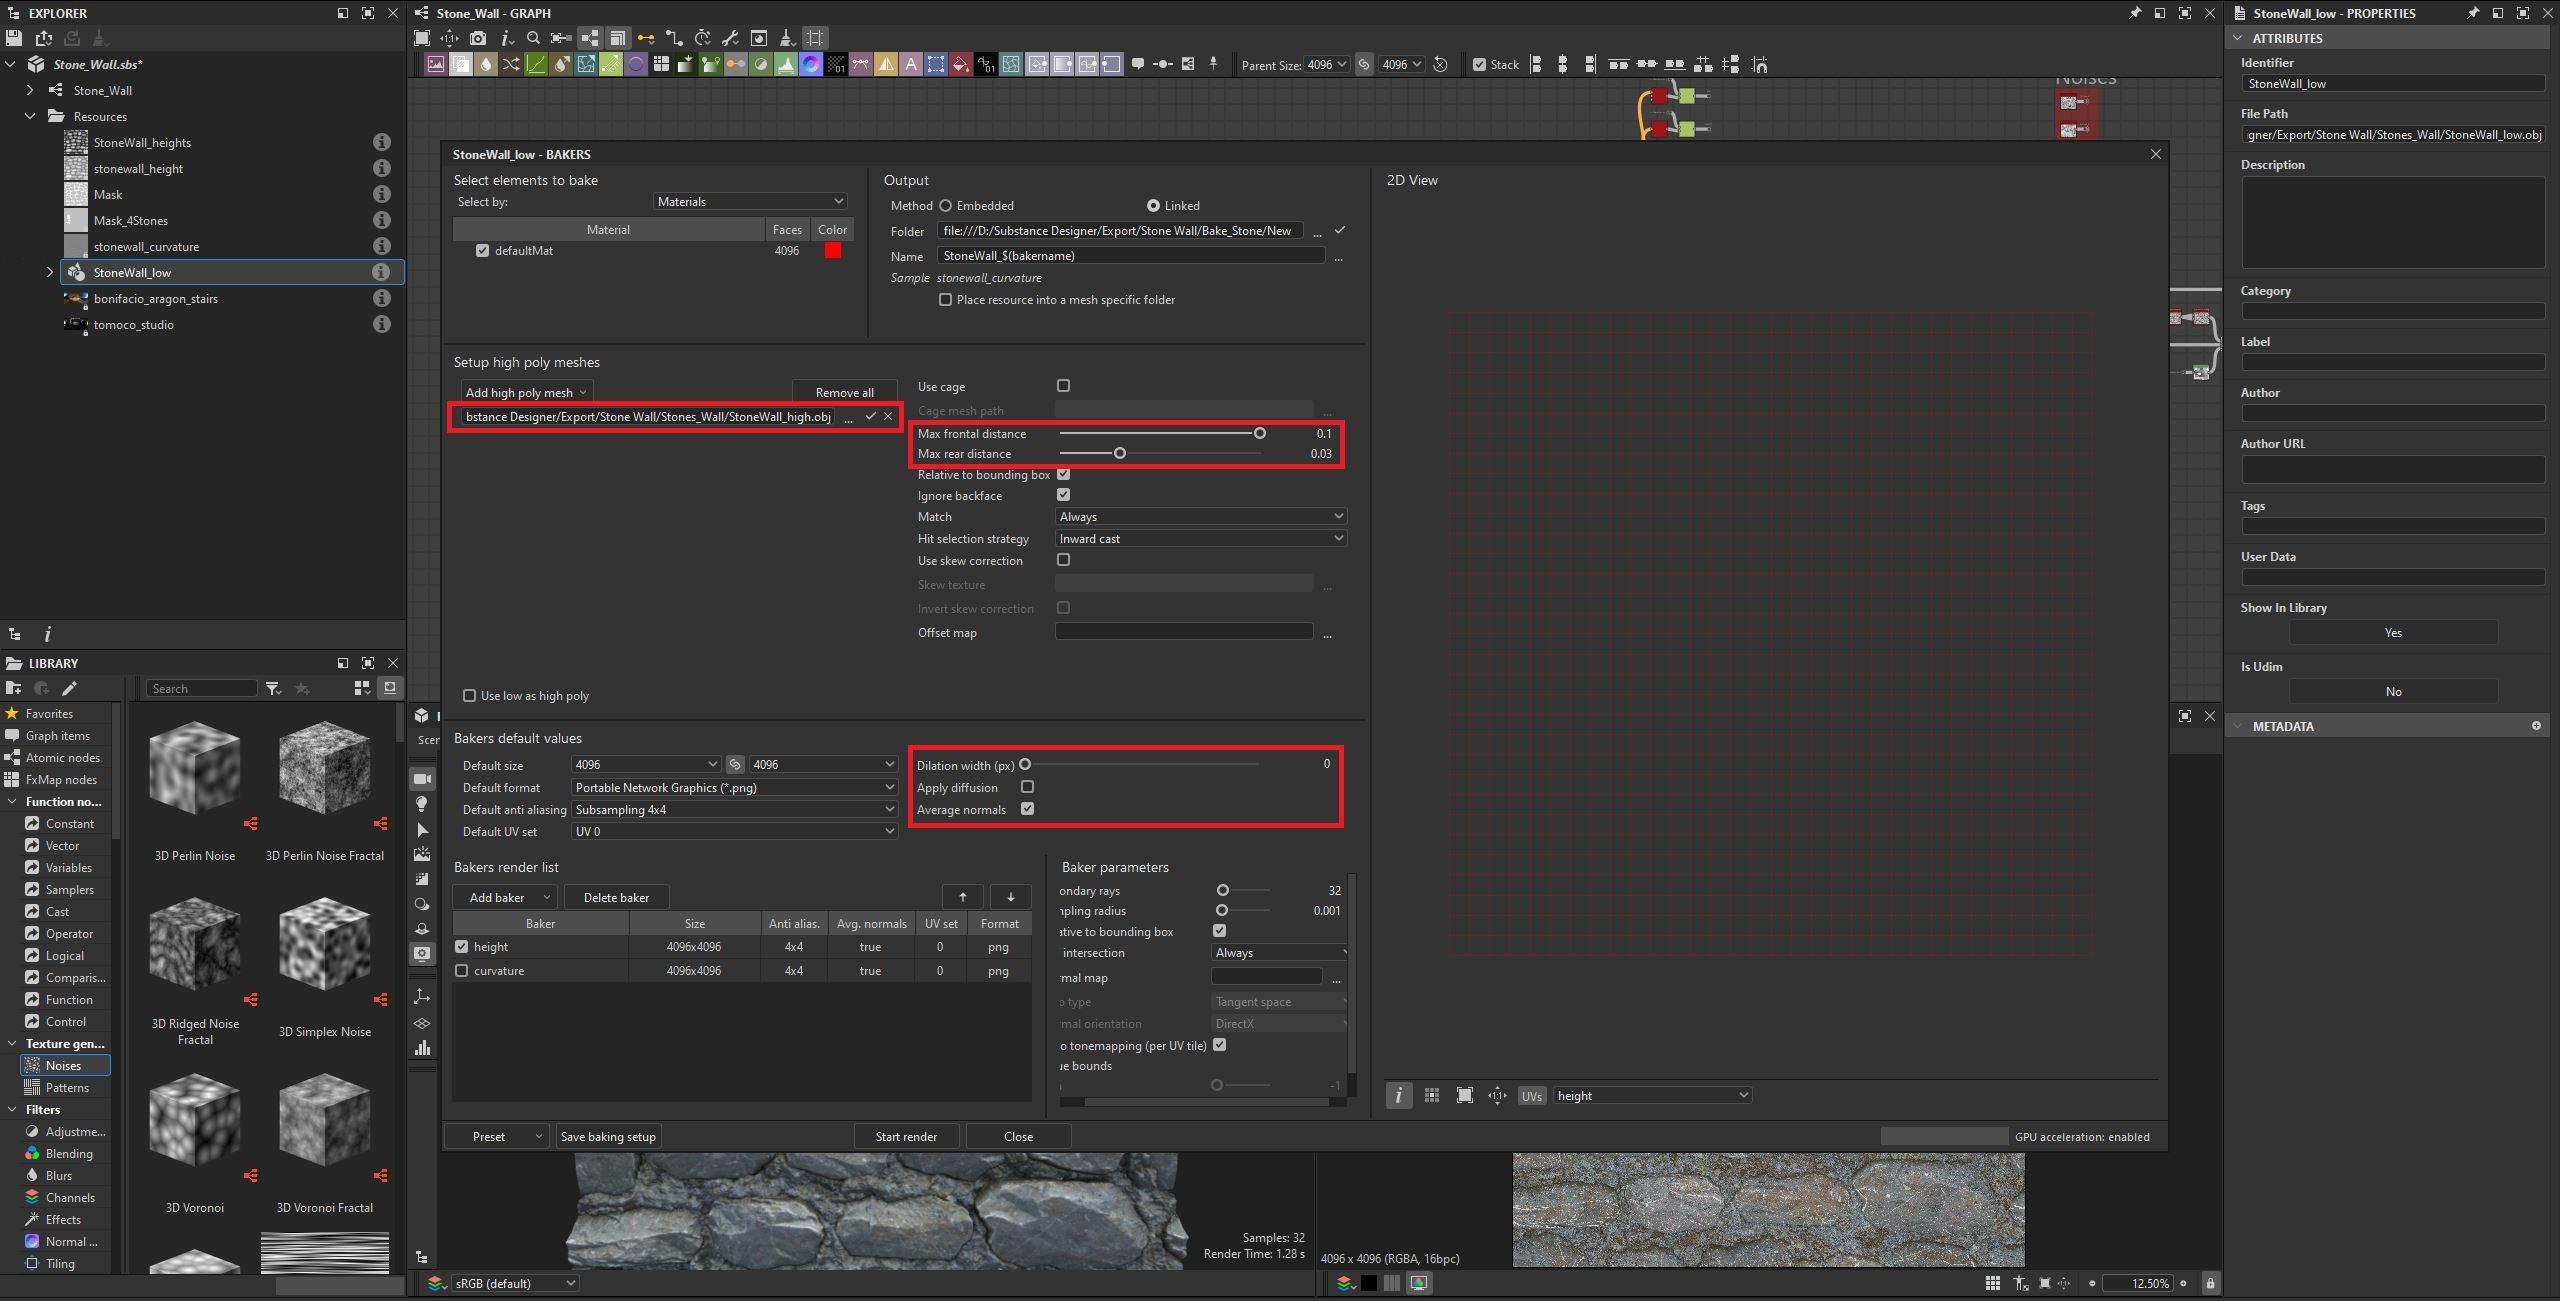This screenshot has width=2560, height=1301.
Task: Click the library Search field
Action: pos(202,688)
